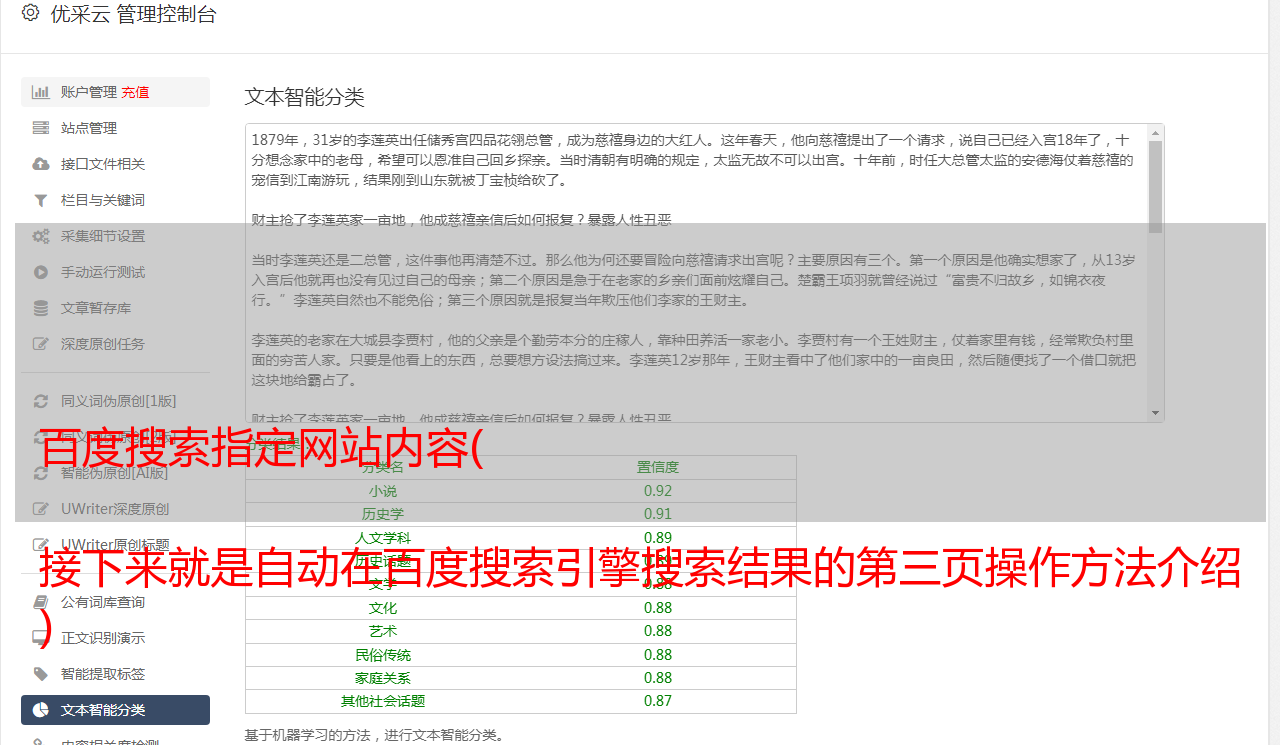This screenshot has height=745, width=1280.
Task: Select the tag icon for 智能提取标签
Action: pyautogui.click(x=41, y=674)
